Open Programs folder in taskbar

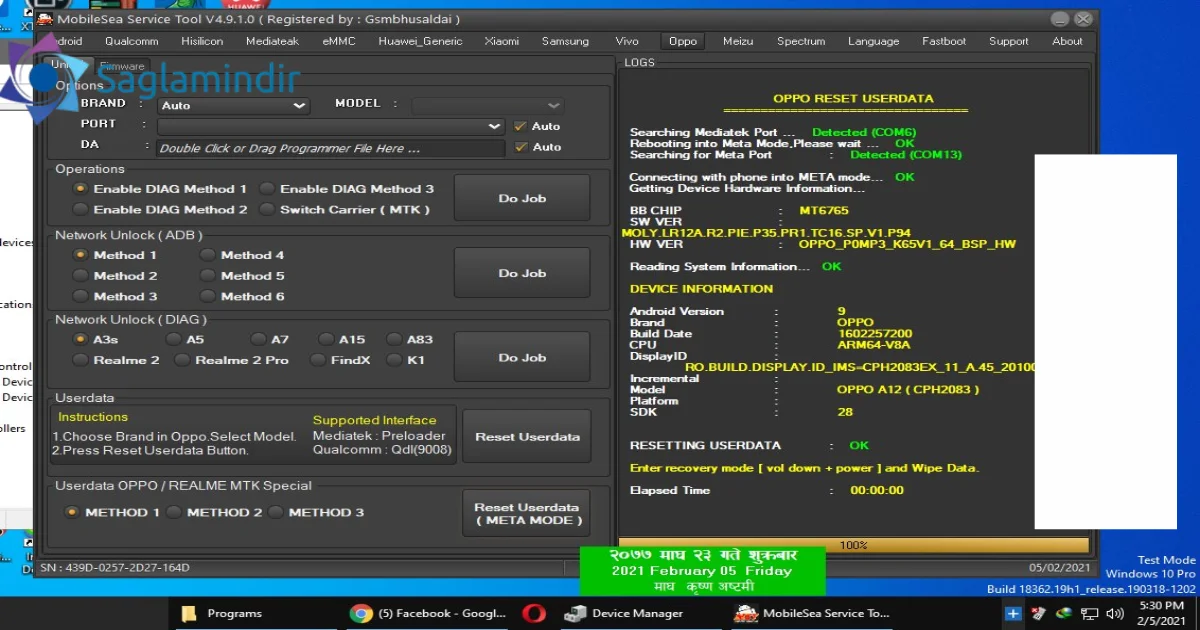tap(221, 613)
